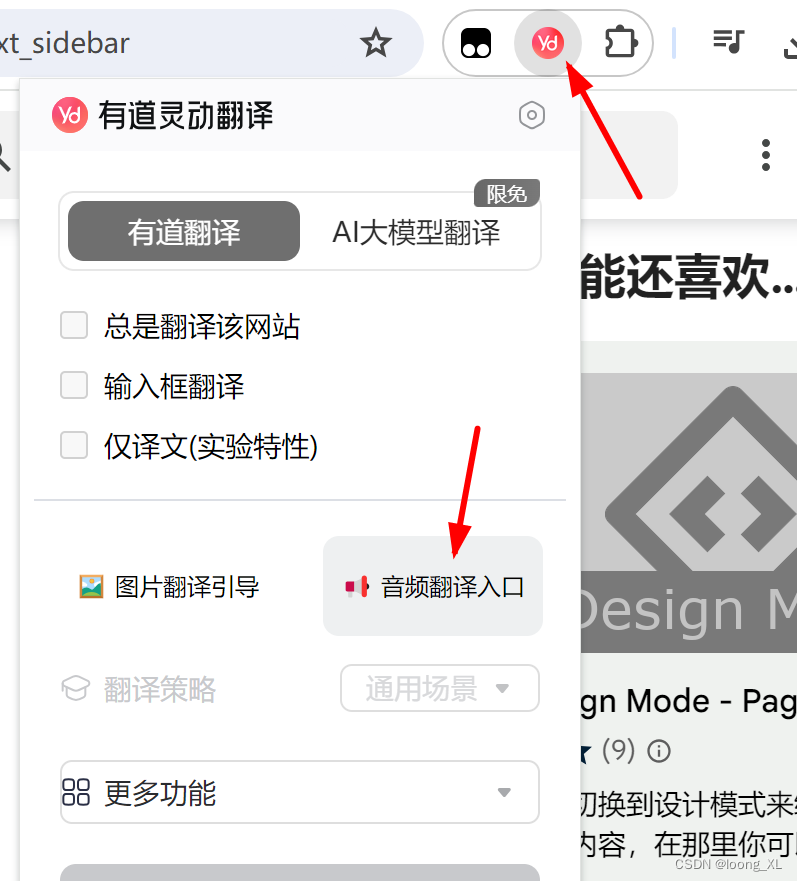The height and width of the screenshot is (881, 797).
Task: Open the three-dot vertical menu icon
Action: (x=766, y=155)
